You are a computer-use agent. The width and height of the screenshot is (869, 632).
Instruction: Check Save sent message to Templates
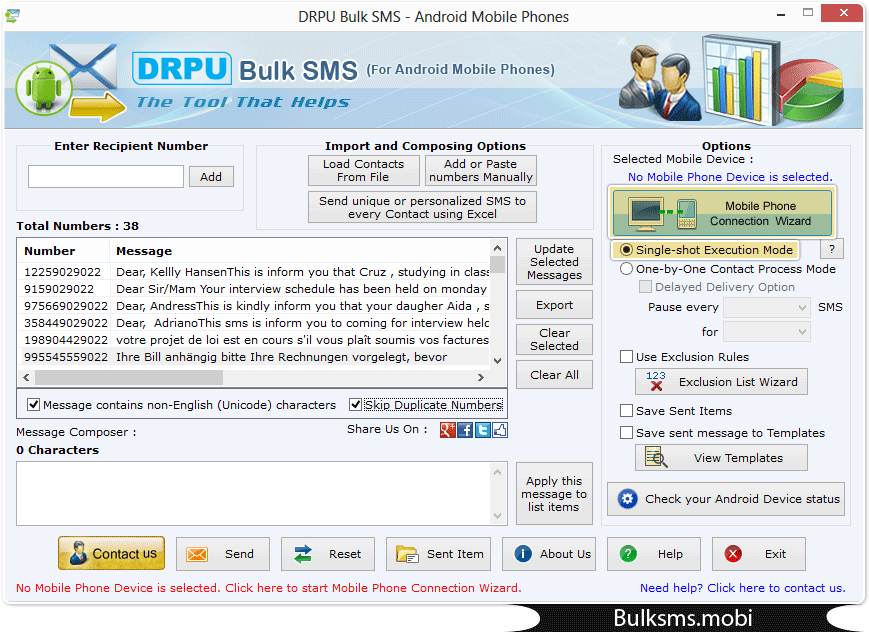click(626, 432)
